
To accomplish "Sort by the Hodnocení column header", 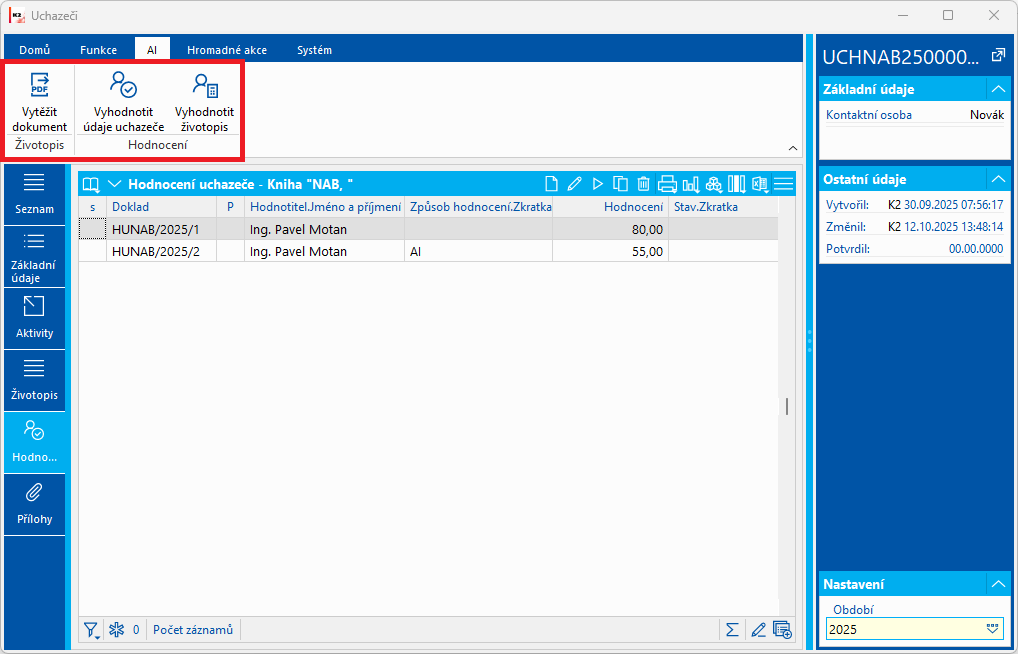I will pos(610,207).
